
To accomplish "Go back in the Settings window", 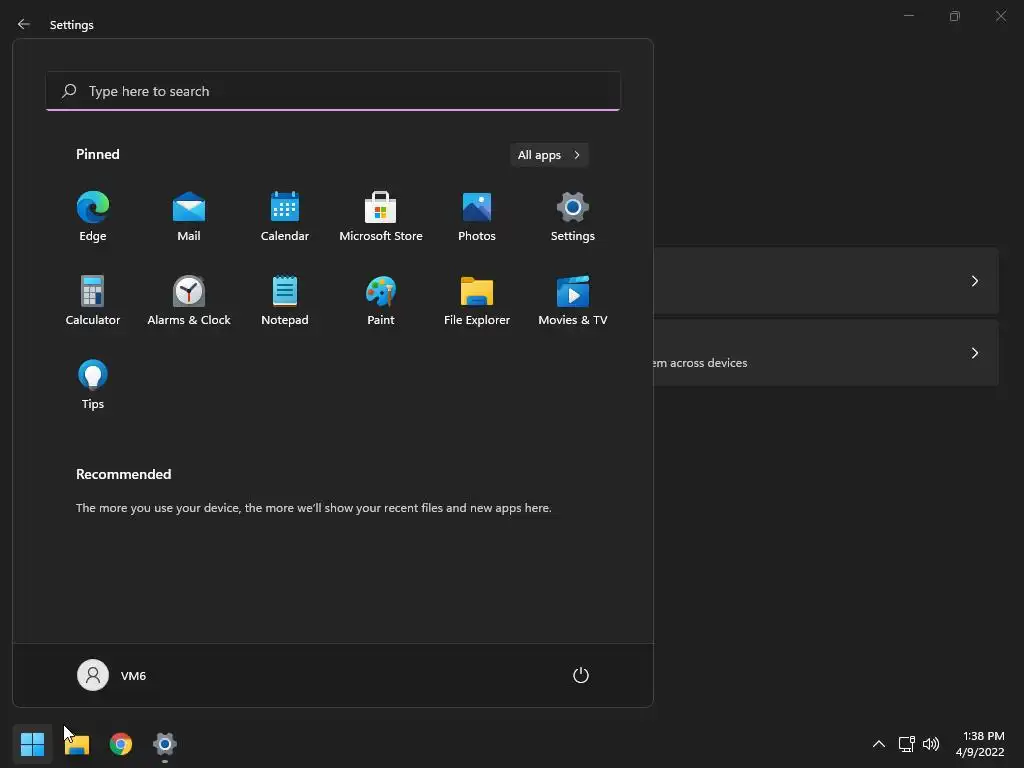I will (24, 24).
